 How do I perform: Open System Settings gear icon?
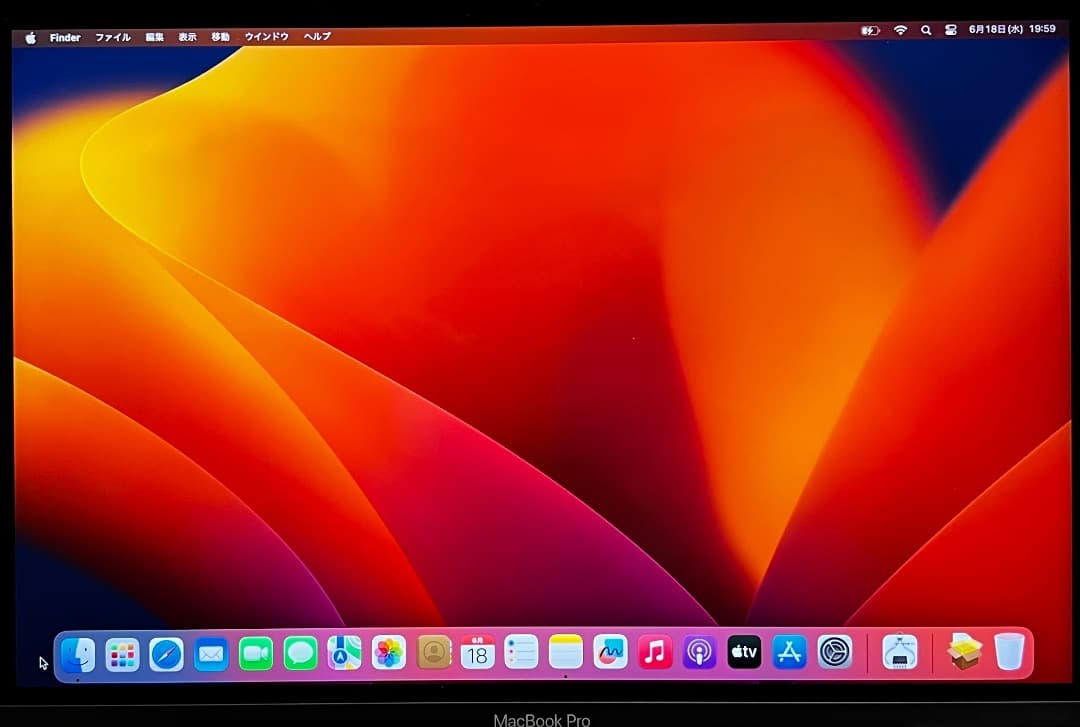pos(834,652)
